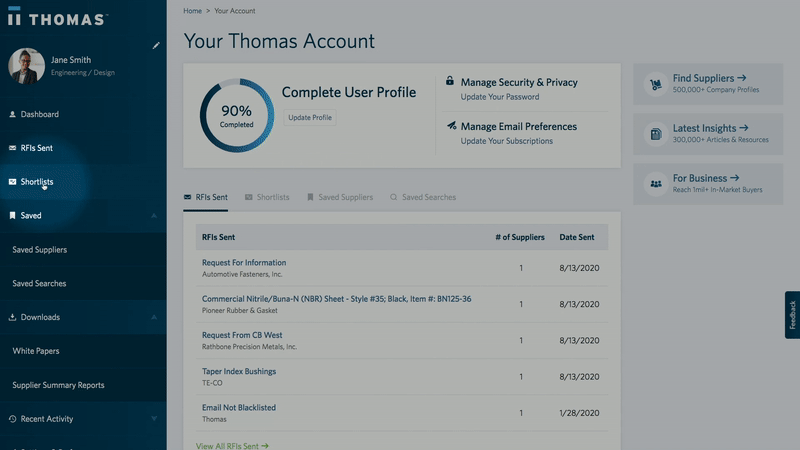Viewport: 800px width, 450px height.
Task: Click the Update Your Password link
Action: 499,97
